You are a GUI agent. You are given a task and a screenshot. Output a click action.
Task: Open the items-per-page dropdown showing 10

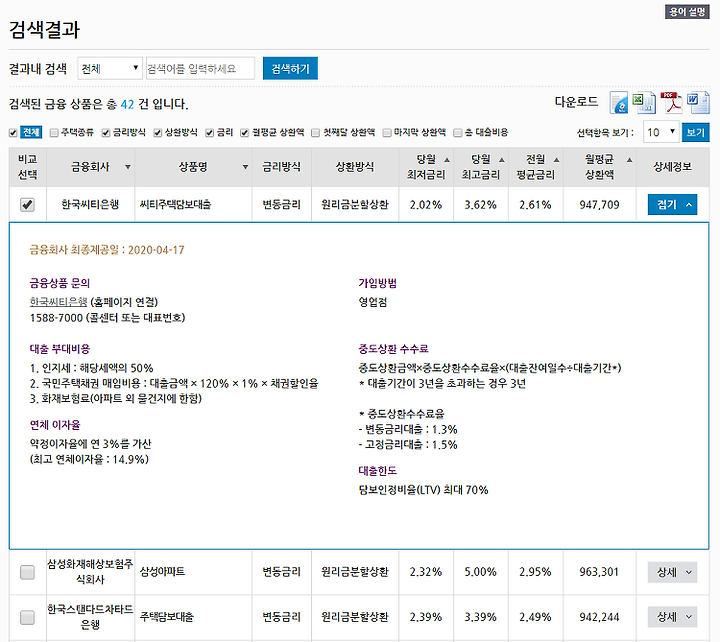661,132
